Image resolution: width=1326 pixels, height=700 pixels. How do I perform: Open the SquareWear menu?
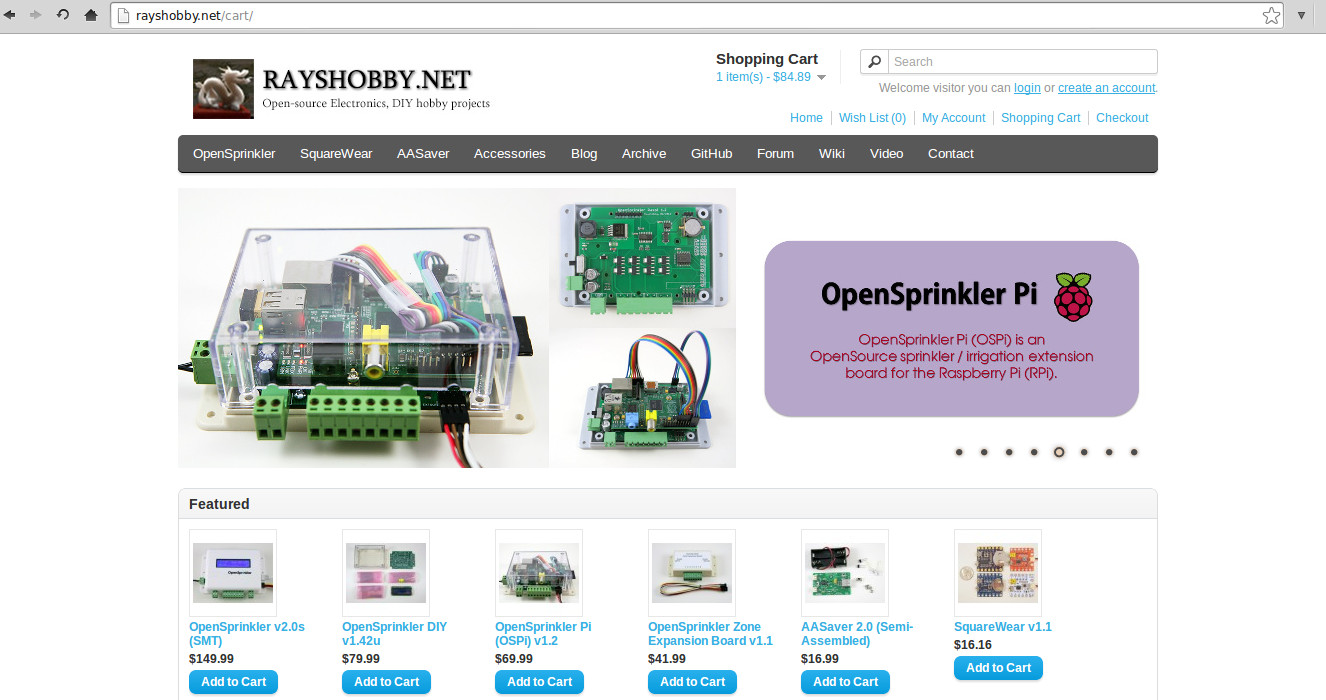336,154
